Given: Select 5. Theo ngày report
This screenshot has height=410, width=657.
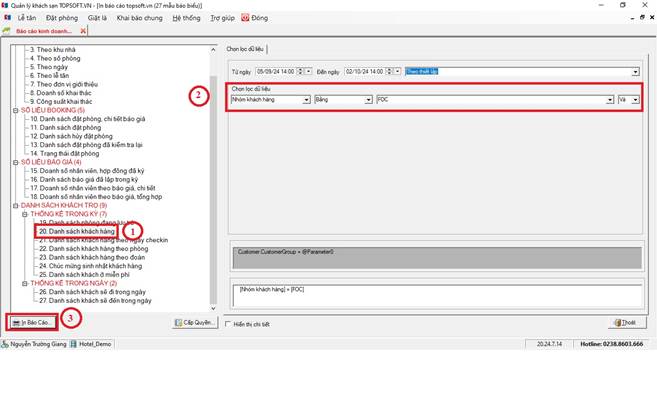Looking at the screenshot, I should coord(49,67).
